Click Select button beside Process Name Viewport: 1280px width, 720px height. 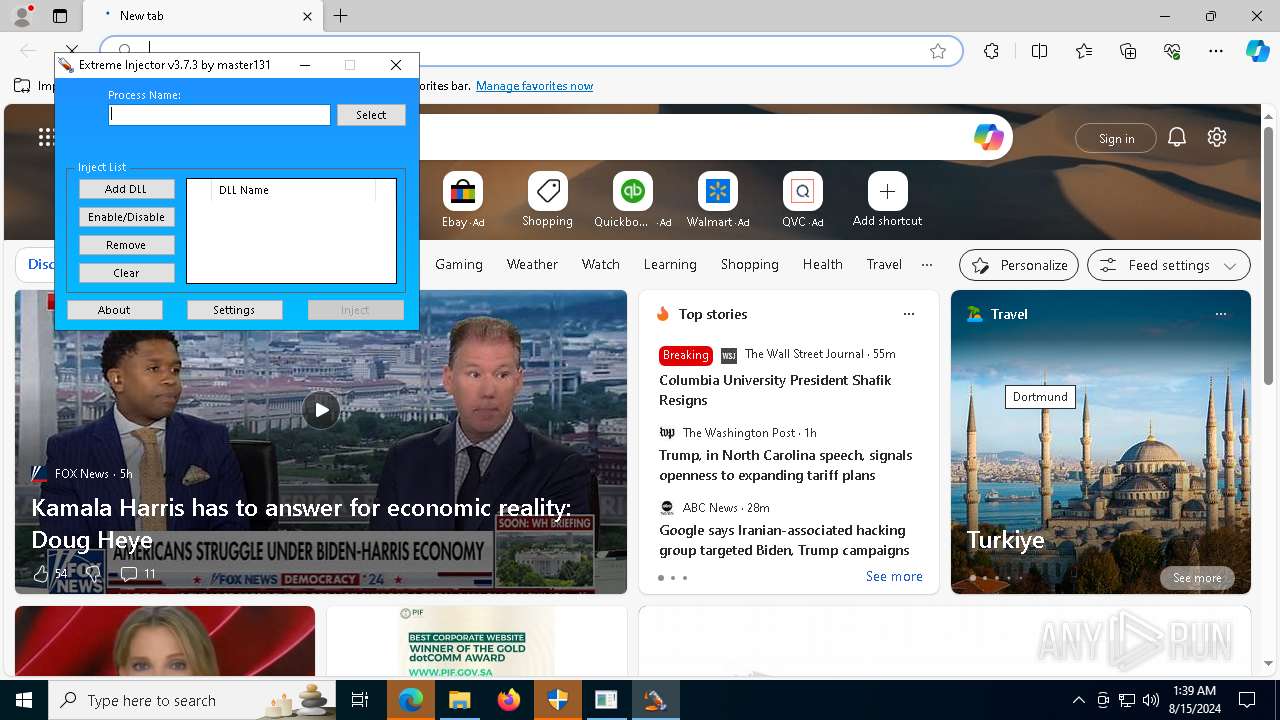(371, 115)
